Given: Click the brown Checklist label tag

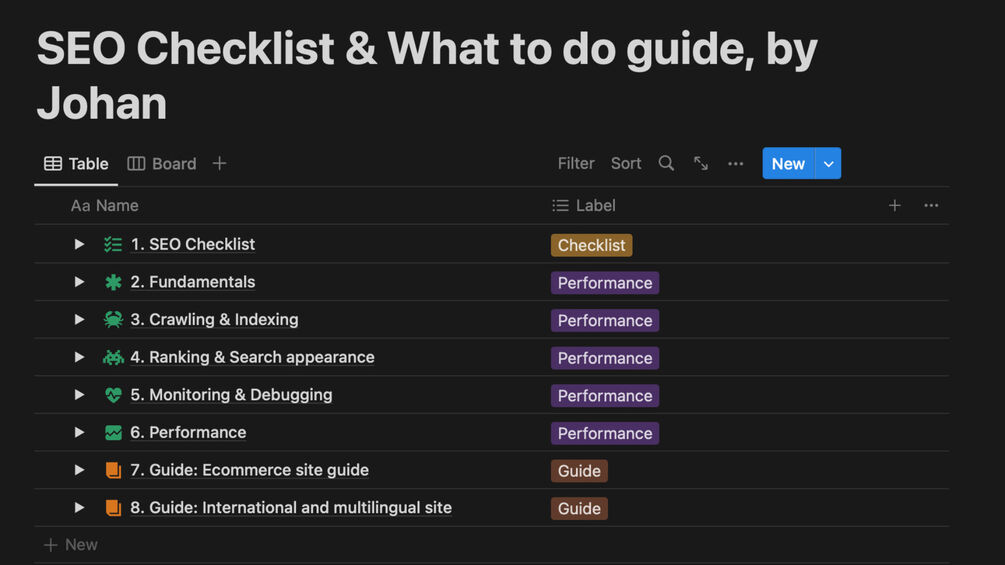Looking at the screenshot, I should point(591,245).
